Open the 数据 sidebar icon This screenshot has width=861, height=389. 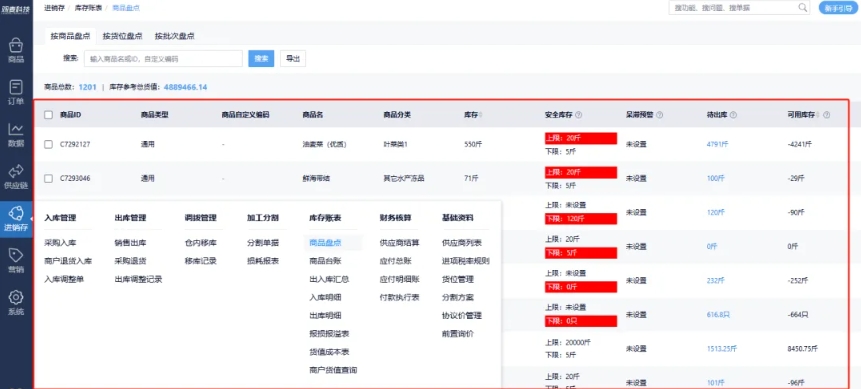pos(16,135)
